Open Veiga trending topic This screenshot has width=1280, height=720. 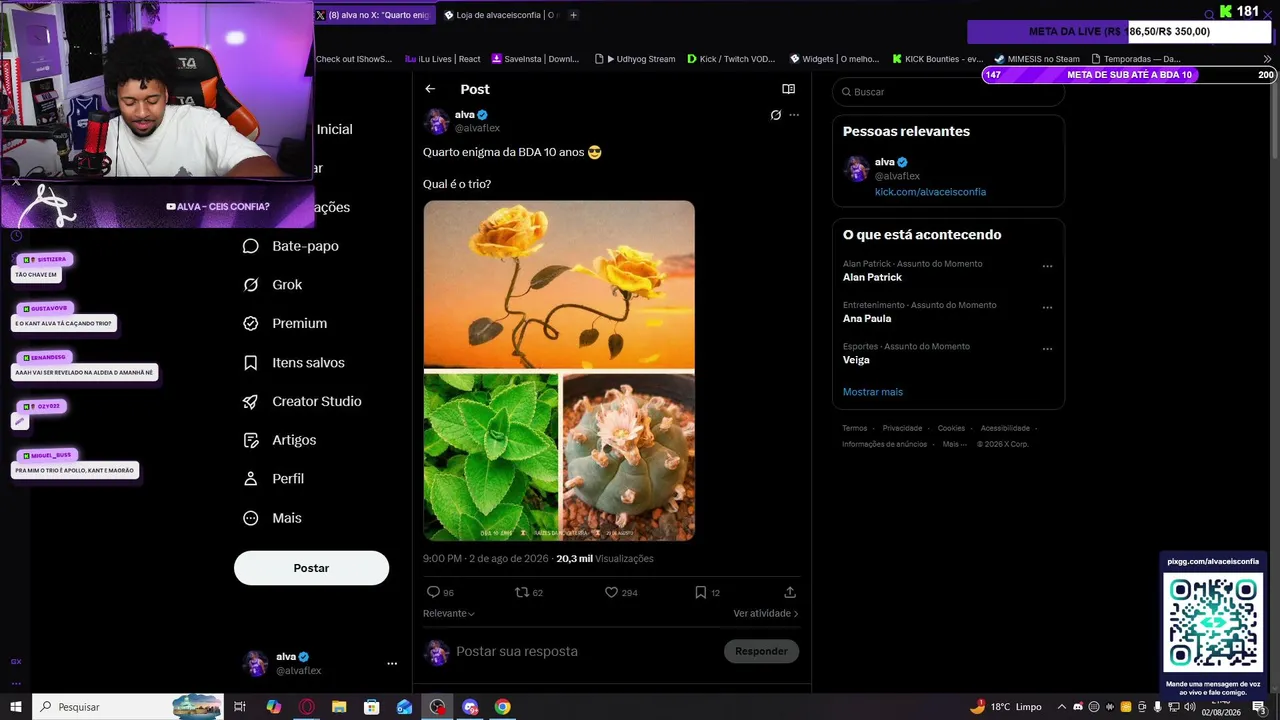(x=856, y=360)
